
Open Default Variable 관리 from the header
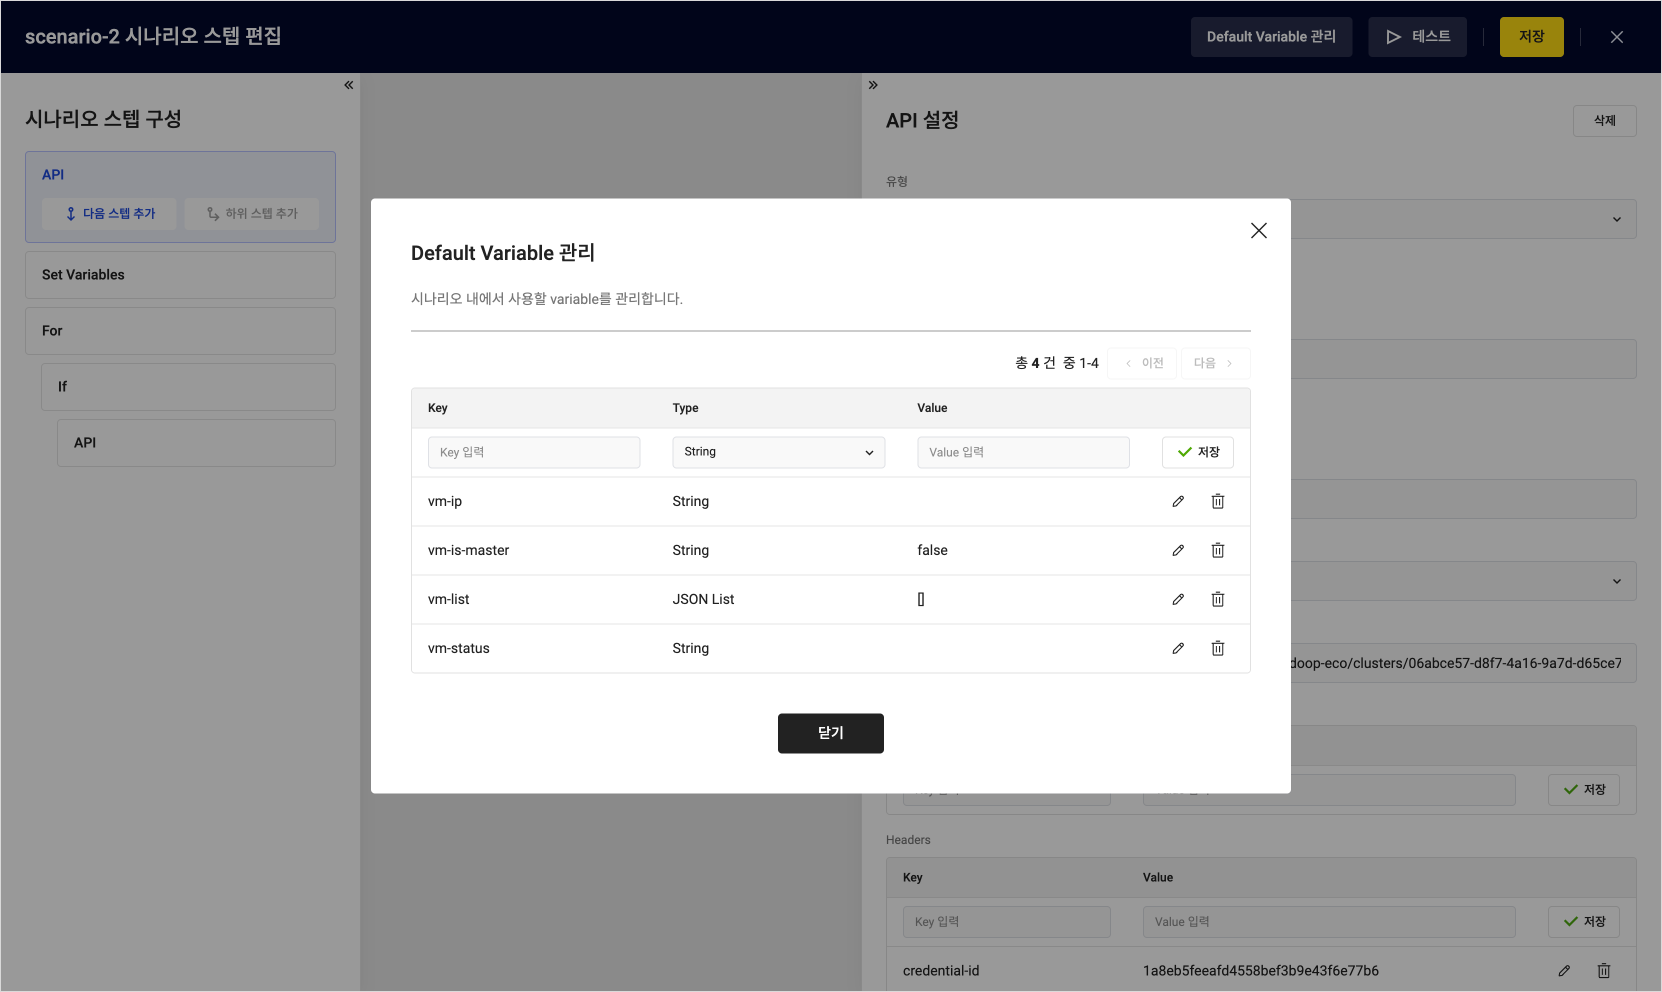pyautogui.click(x=1271, y=37)
